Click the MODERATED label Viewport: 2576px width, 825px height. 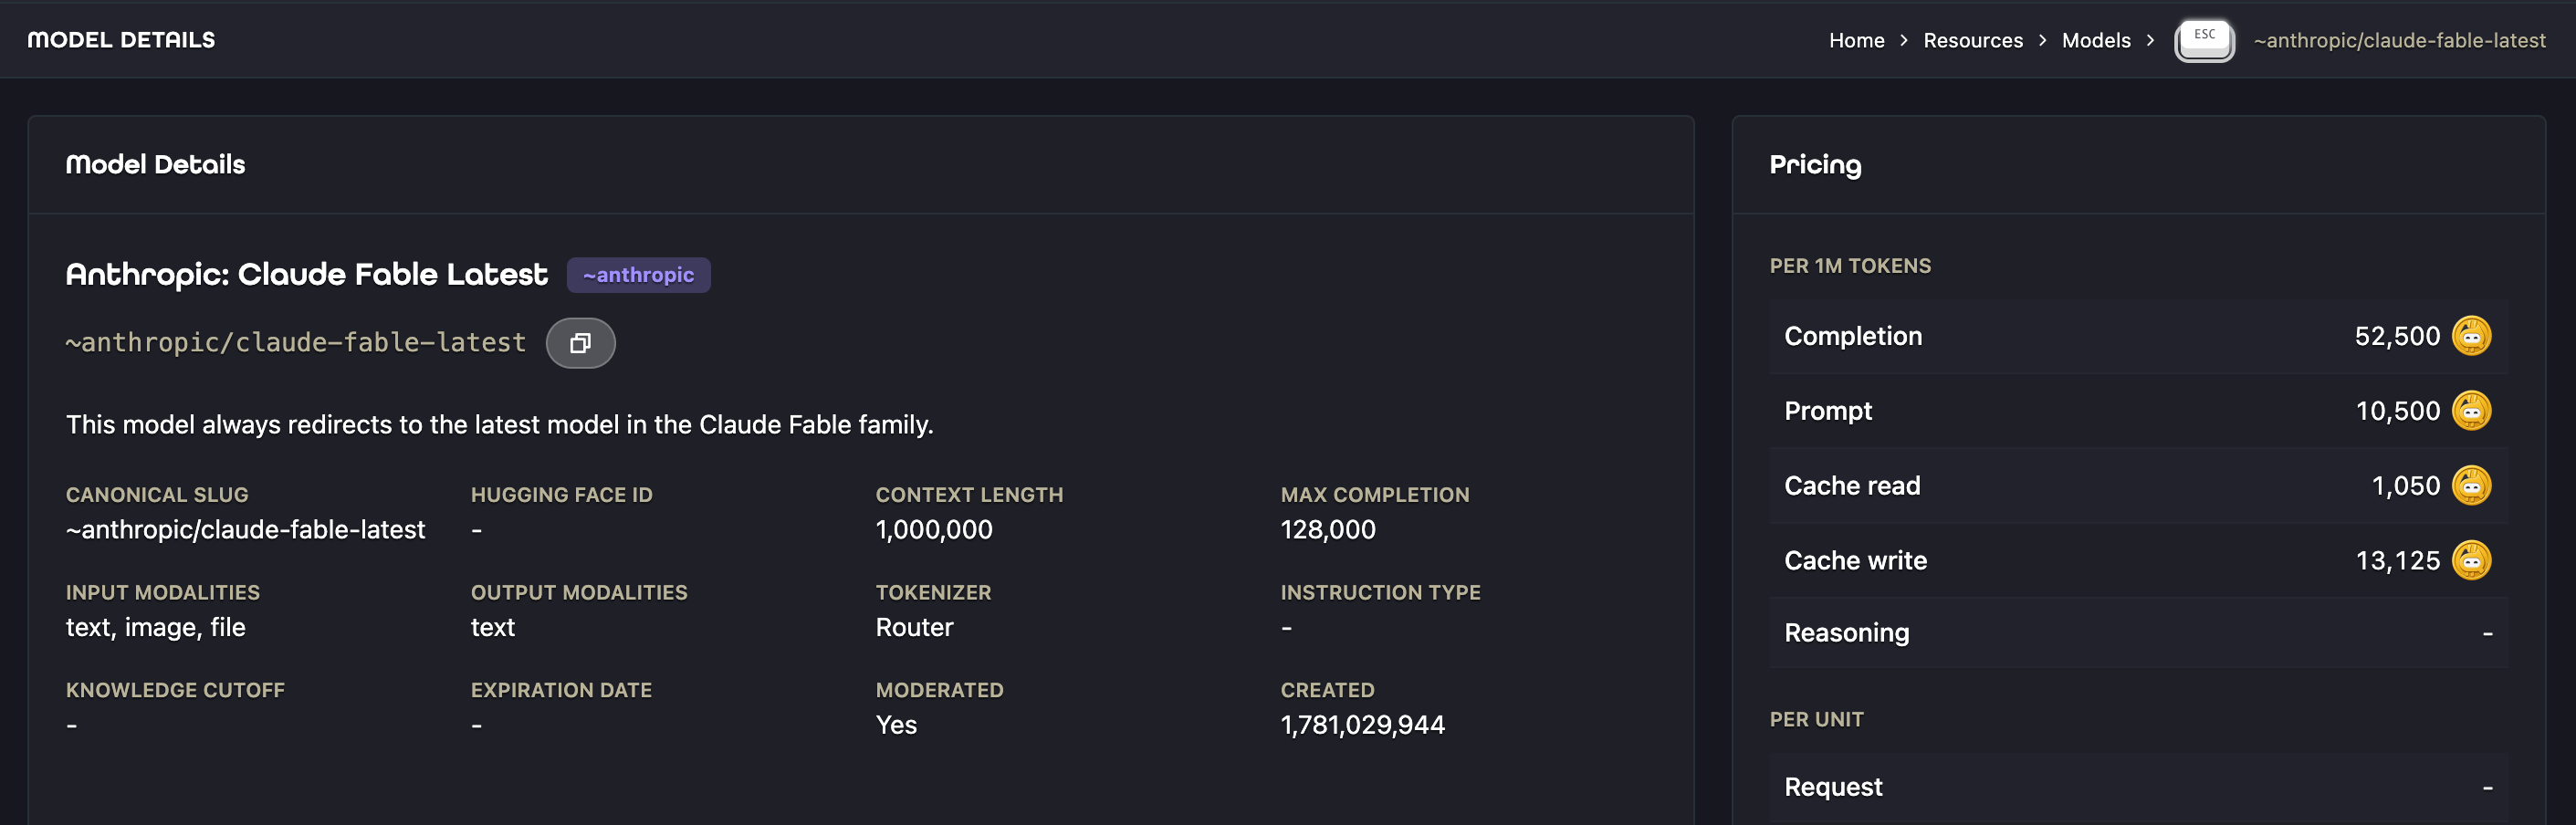[939, 691]
